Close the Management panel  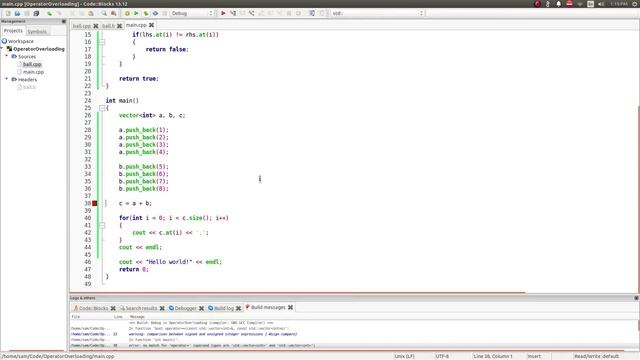coord(64,21)
